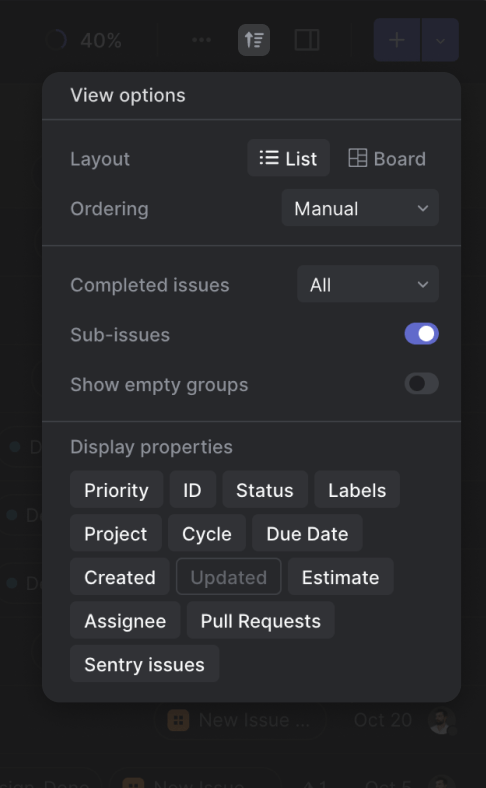Toggle the Cycle display property

[207, 534]
